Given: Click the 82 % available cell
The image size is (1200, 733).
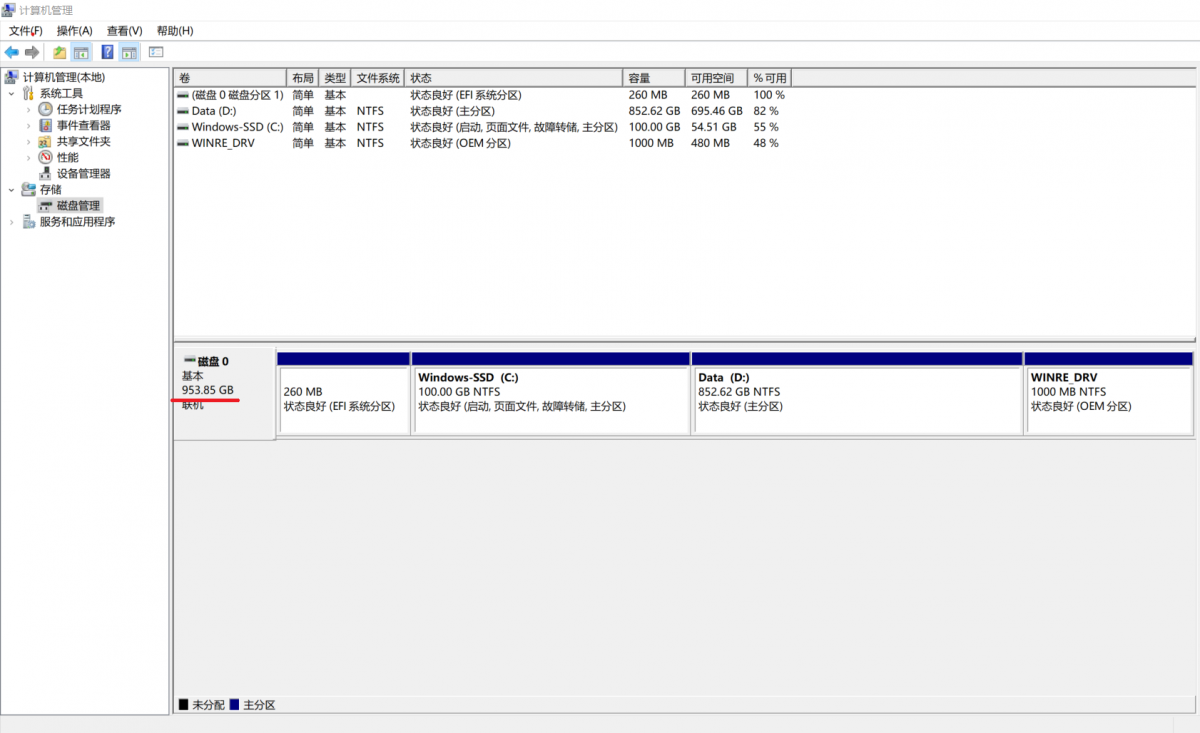Looking at the screenshot, I should (x=766, y=111).
